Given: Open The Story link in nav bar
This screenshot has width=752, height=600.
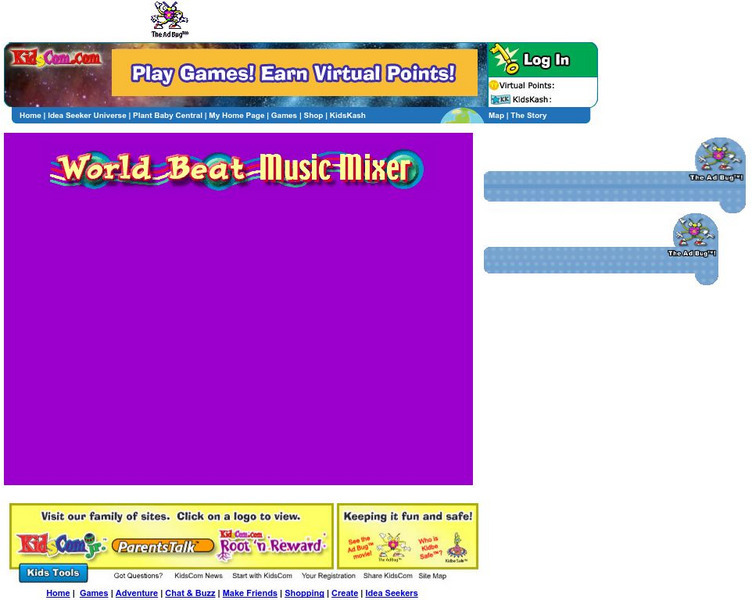Looking at the screenshot, I should pos(529,115).
